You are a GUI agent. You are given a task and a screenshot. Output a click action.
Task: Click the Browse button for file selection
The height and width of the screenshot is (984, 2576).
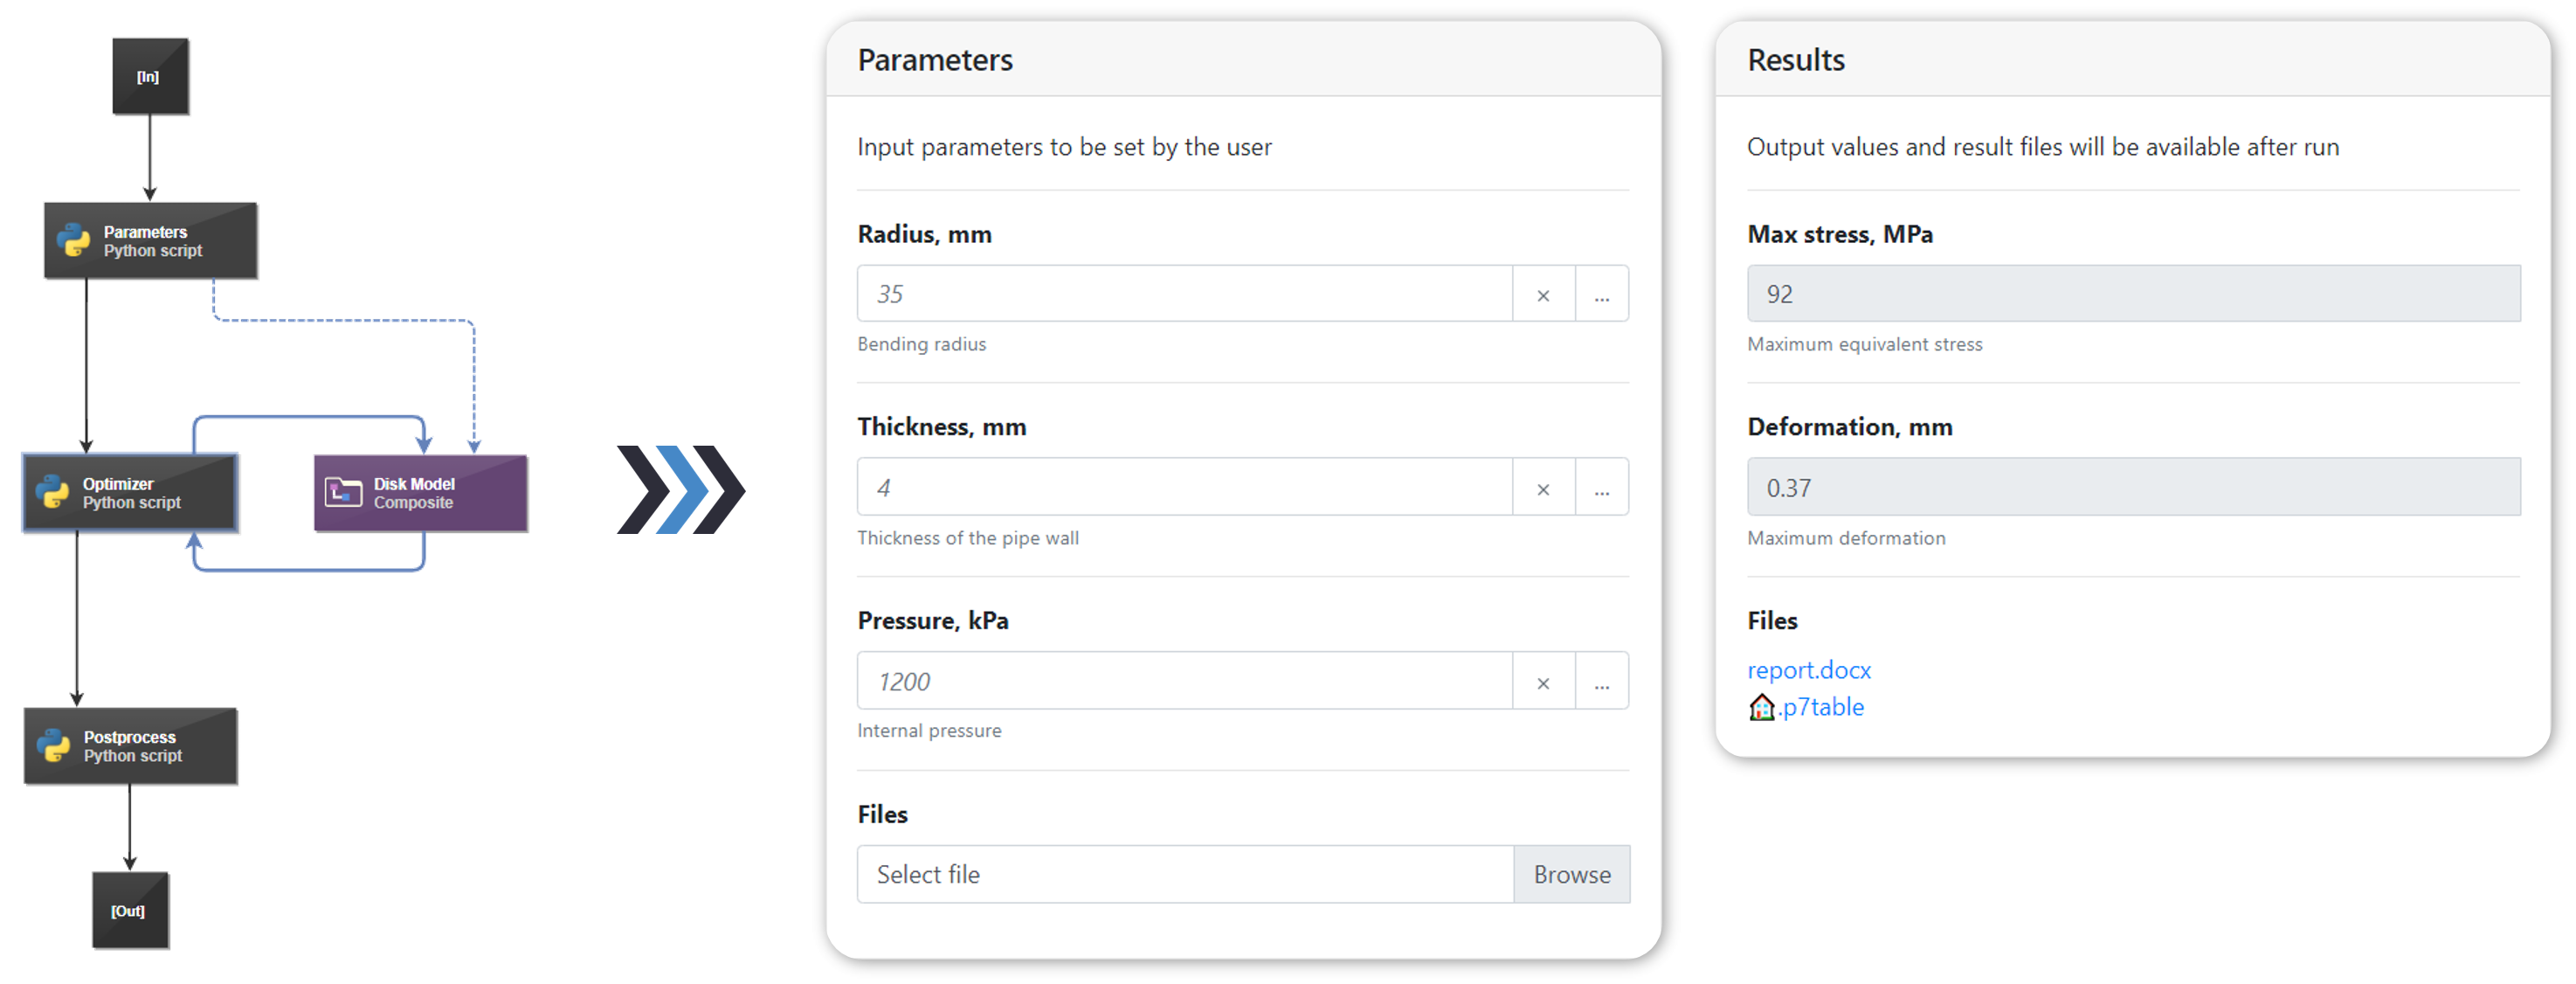point(1572,874)
